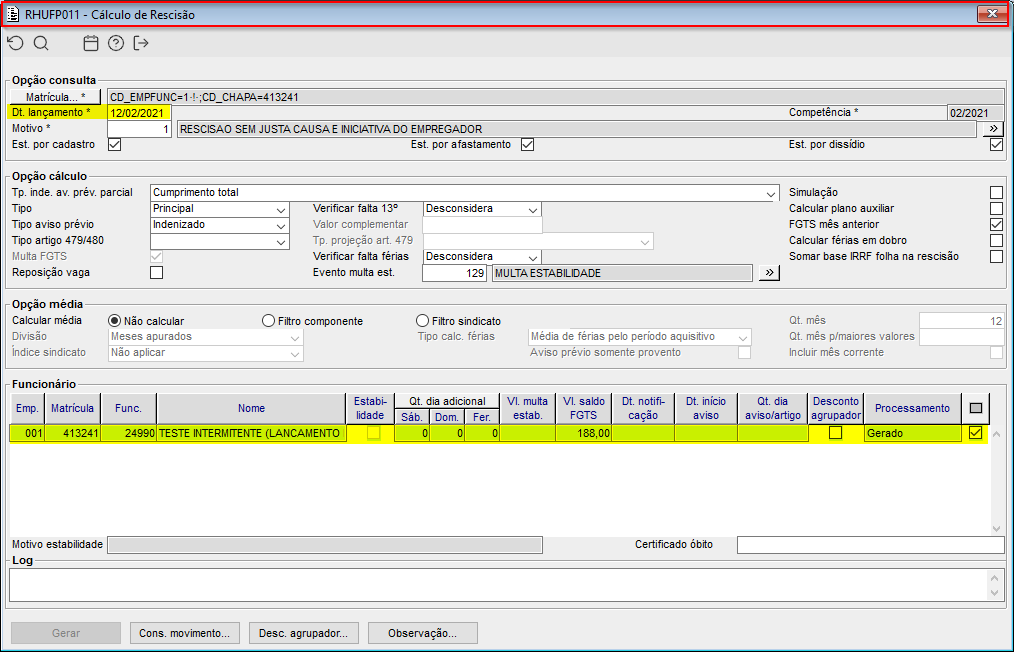Click the Vl. saldo FGTS column header
This screenshot has width=1014, height=652.
tap(584, 408)
